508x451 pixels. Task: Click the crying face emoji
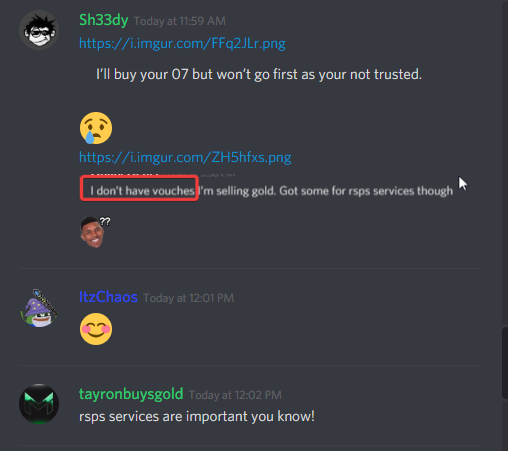[x=96, y=128]
